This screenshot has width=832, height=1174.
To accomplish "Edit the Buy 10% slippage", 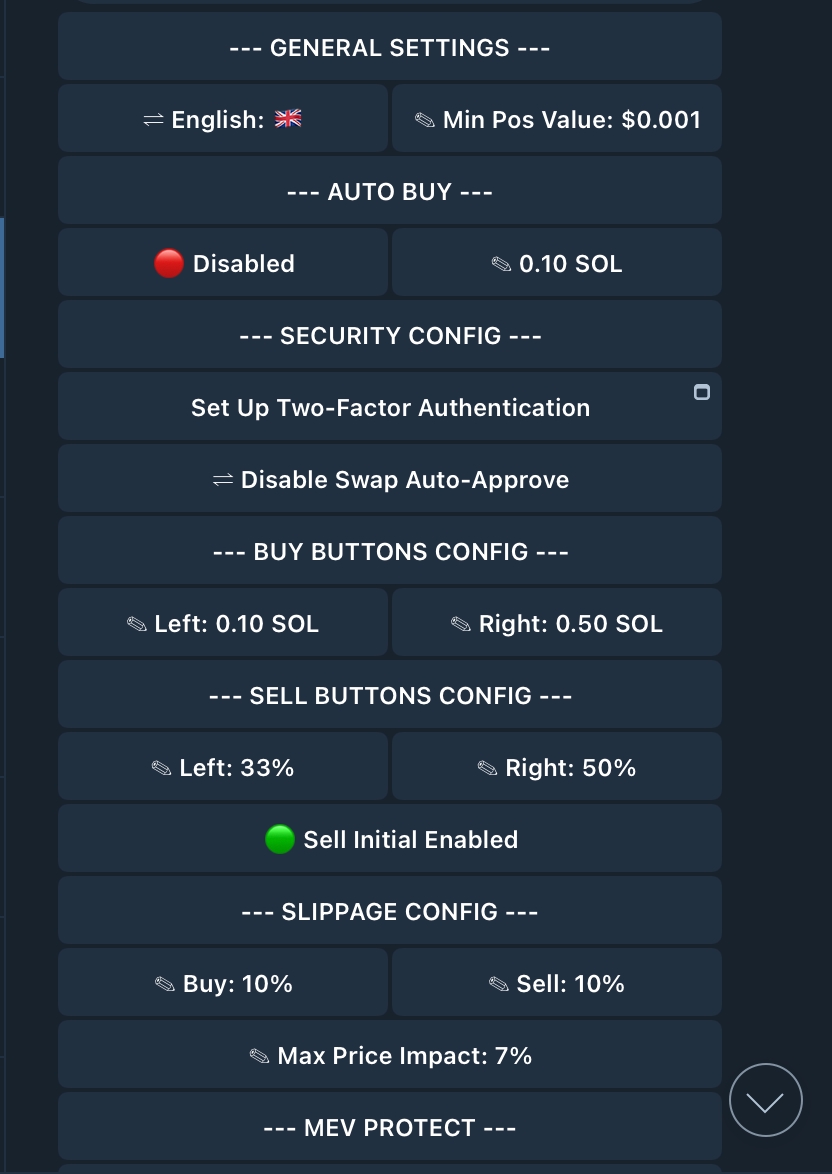I will point(223,983).
